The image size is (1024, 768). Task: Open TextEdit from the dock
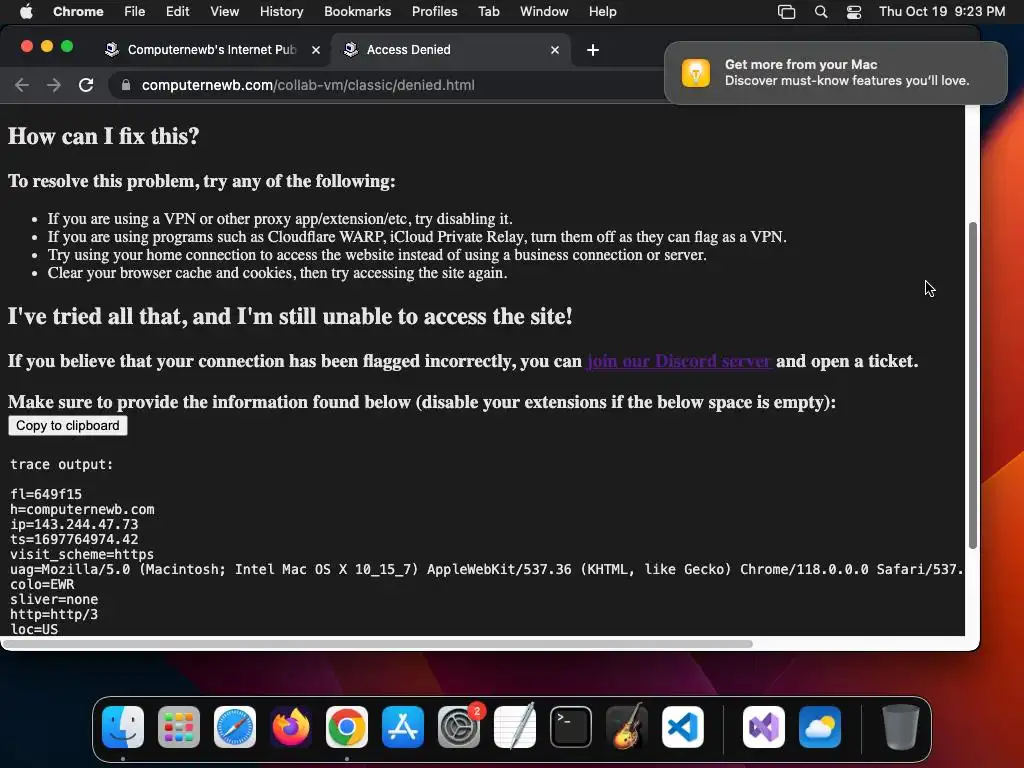[515, 726]
